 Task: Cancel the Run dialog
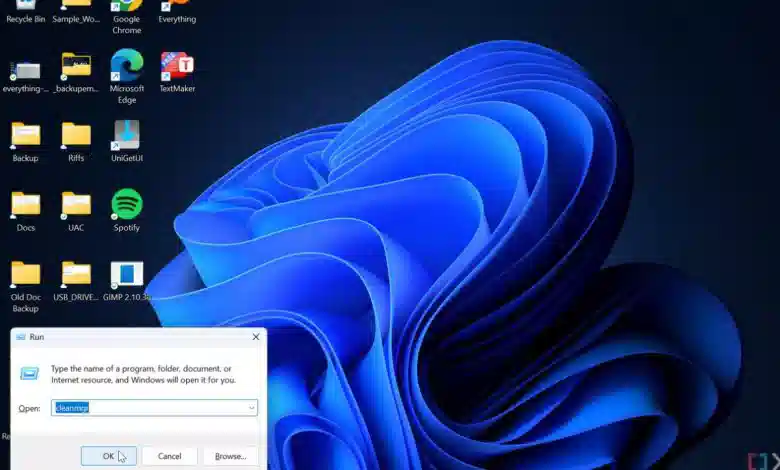170,456
